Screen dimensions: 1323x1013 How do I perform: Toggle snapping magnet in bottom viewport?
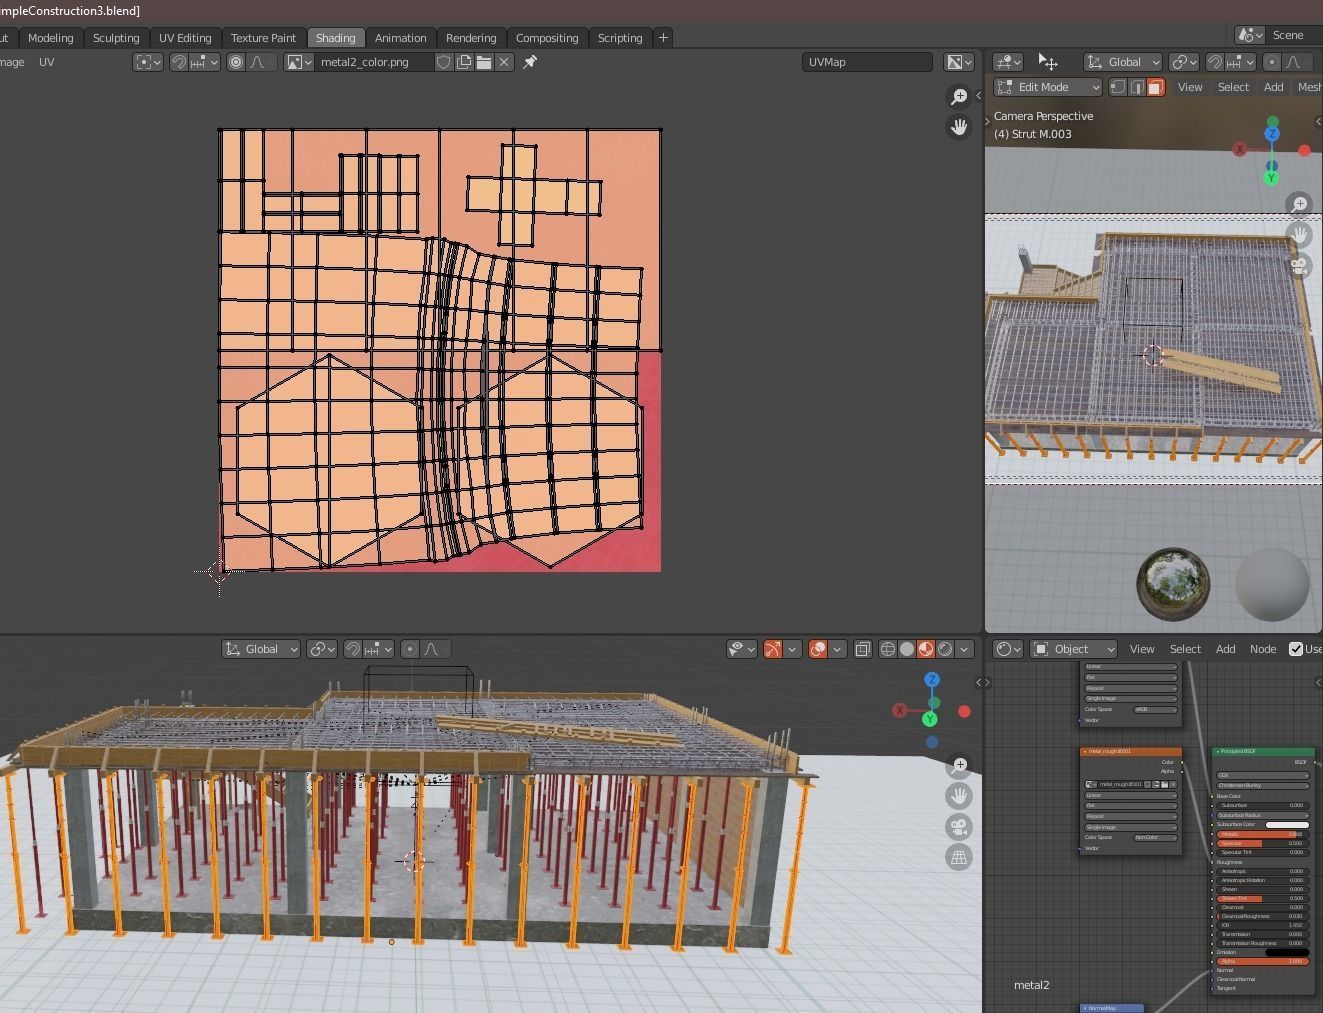pyautogui.click(x=352, y=649)
